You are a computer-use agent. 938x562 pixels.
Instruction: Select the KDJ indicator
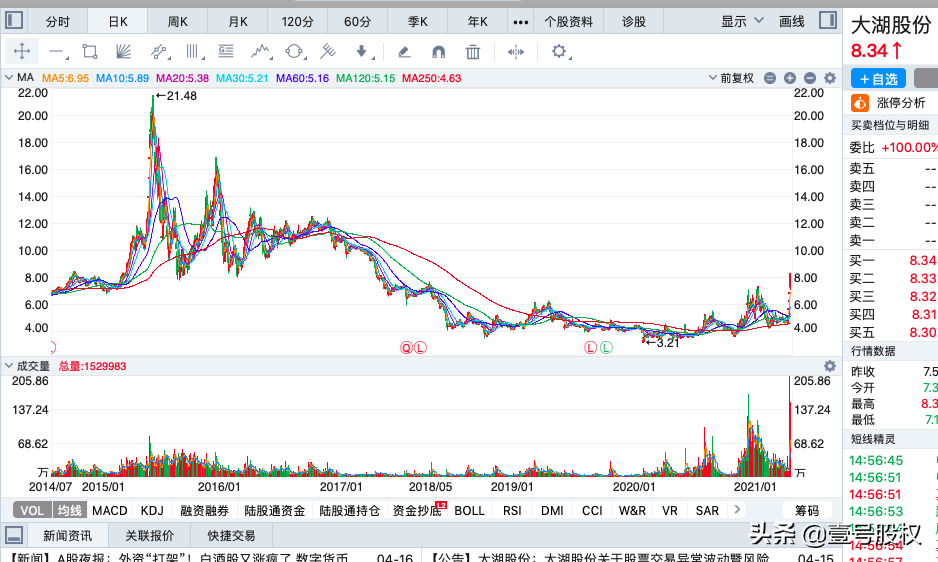(152, 511)
